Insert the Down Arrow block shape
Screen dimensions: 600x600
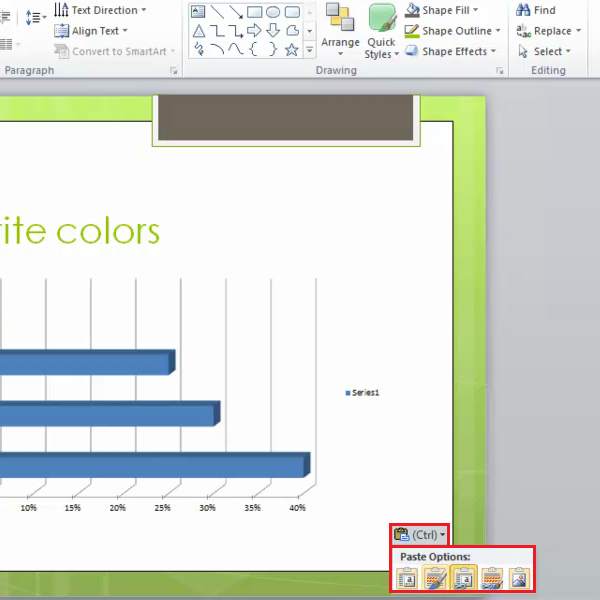click(273, 31)
